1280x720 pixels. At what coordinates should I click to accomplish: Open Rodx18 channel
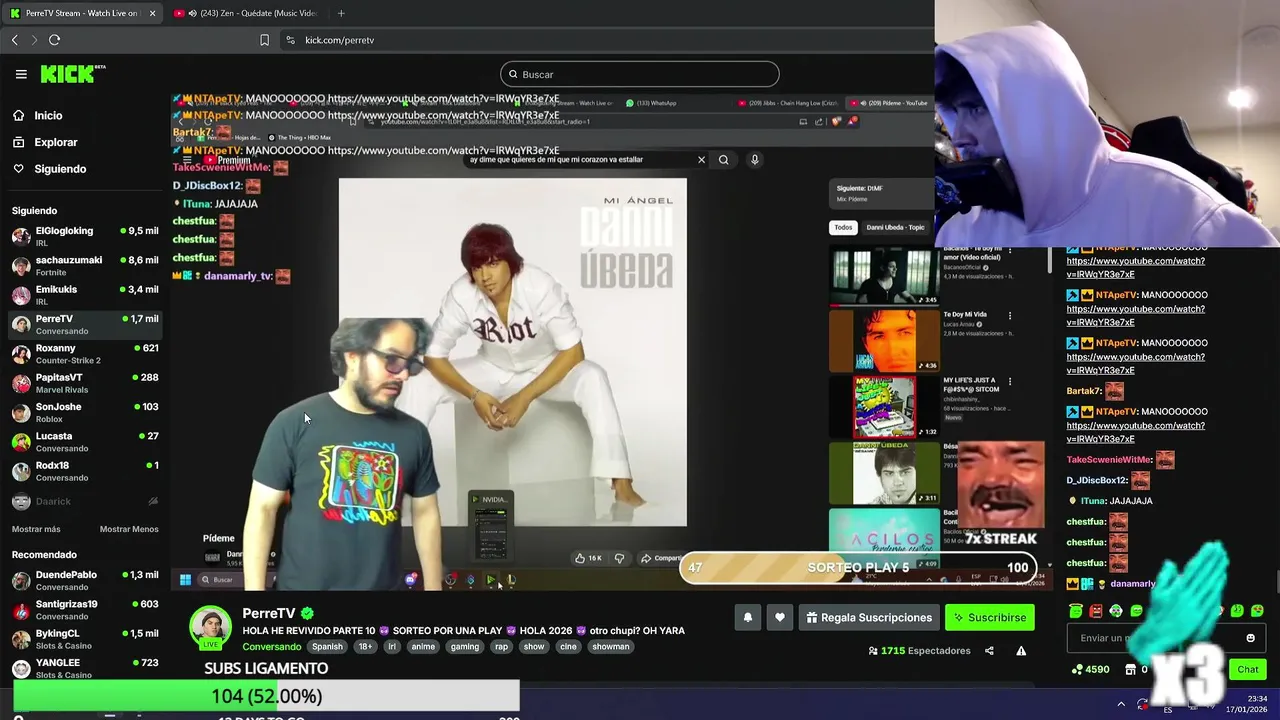coord(85,471)
